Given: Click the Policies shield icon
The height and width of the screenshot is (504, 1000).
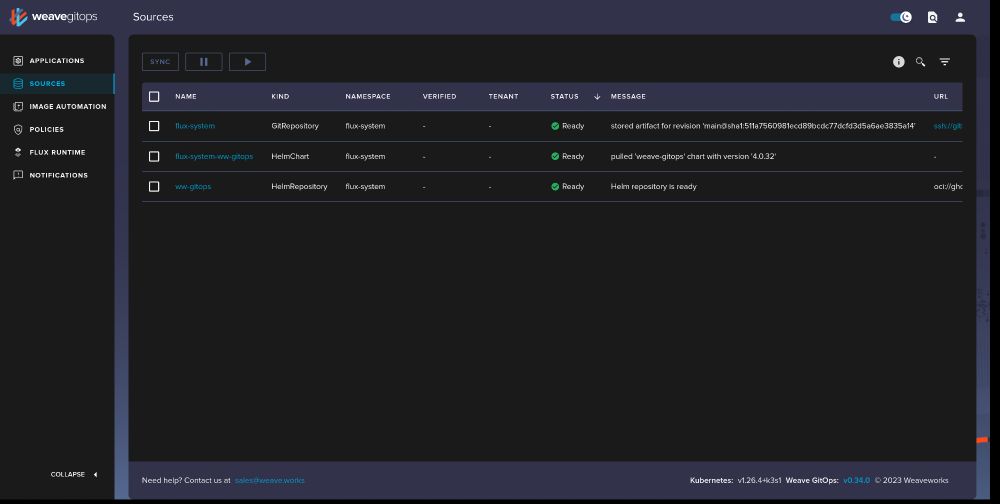Looking at the screenshot, I should [18, 130].
